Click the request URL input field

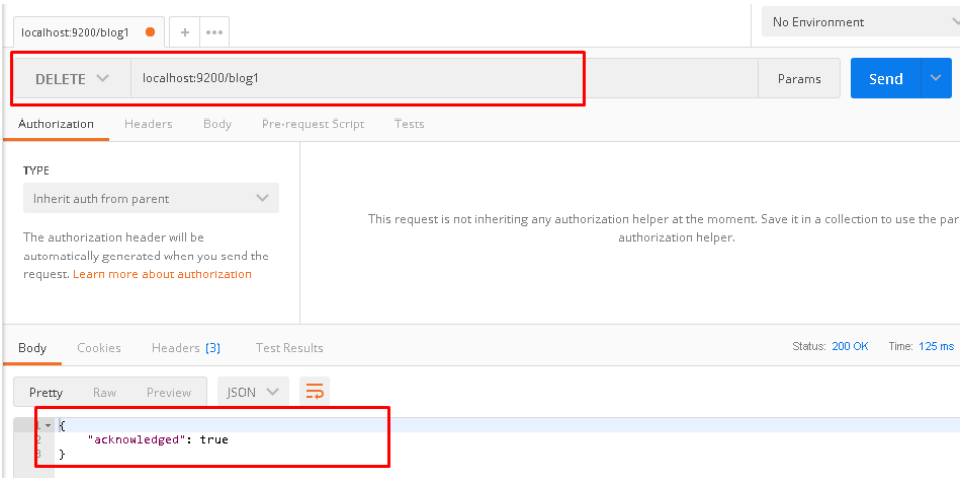(444, 79)
